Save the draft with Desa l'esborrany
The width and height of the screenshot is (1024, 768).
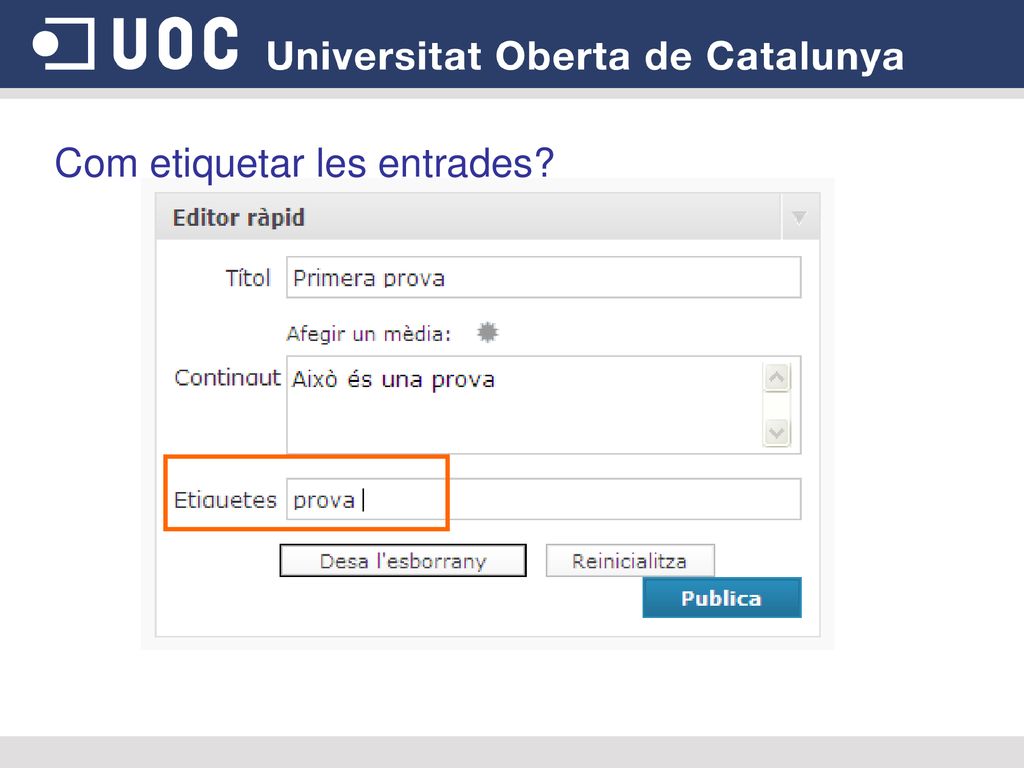coord(403,560)
